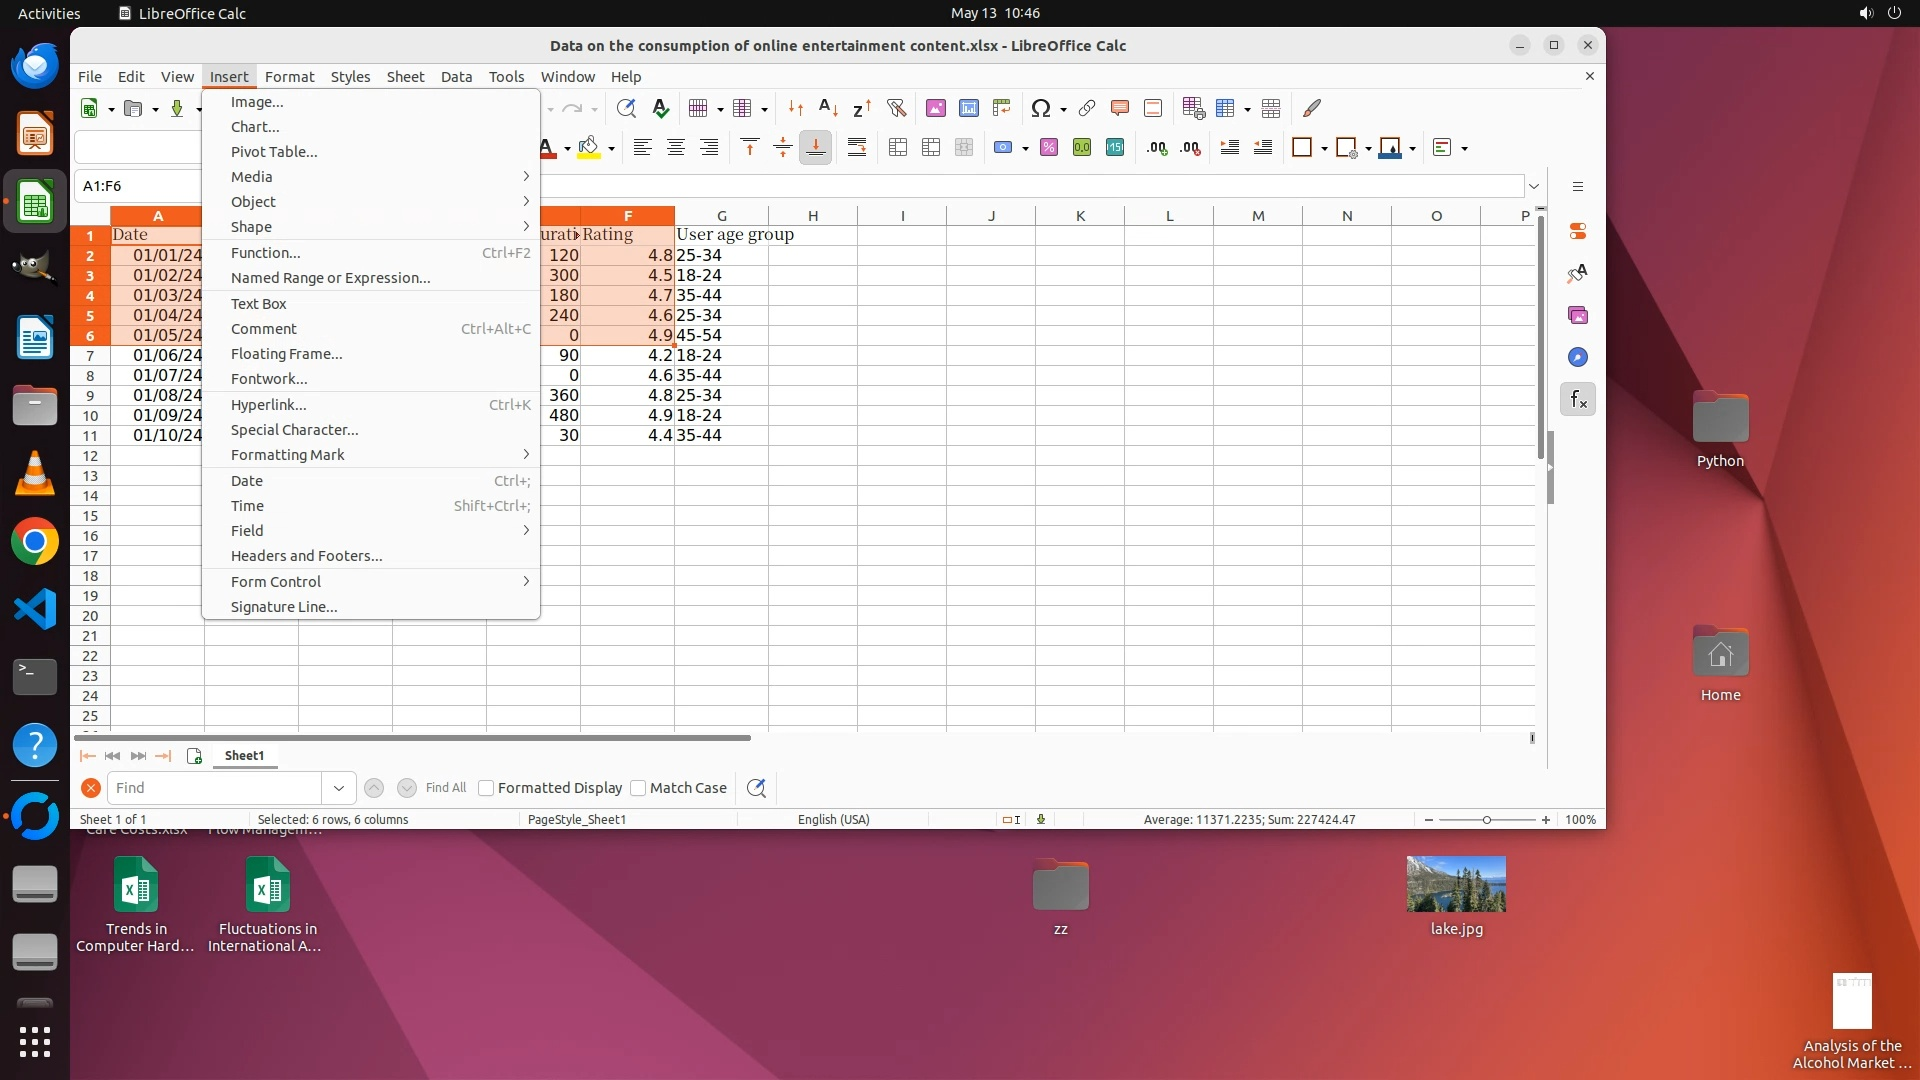1920x1080 pixels.
Task: Click the Spelling check icon
Action: click(660, 108)
